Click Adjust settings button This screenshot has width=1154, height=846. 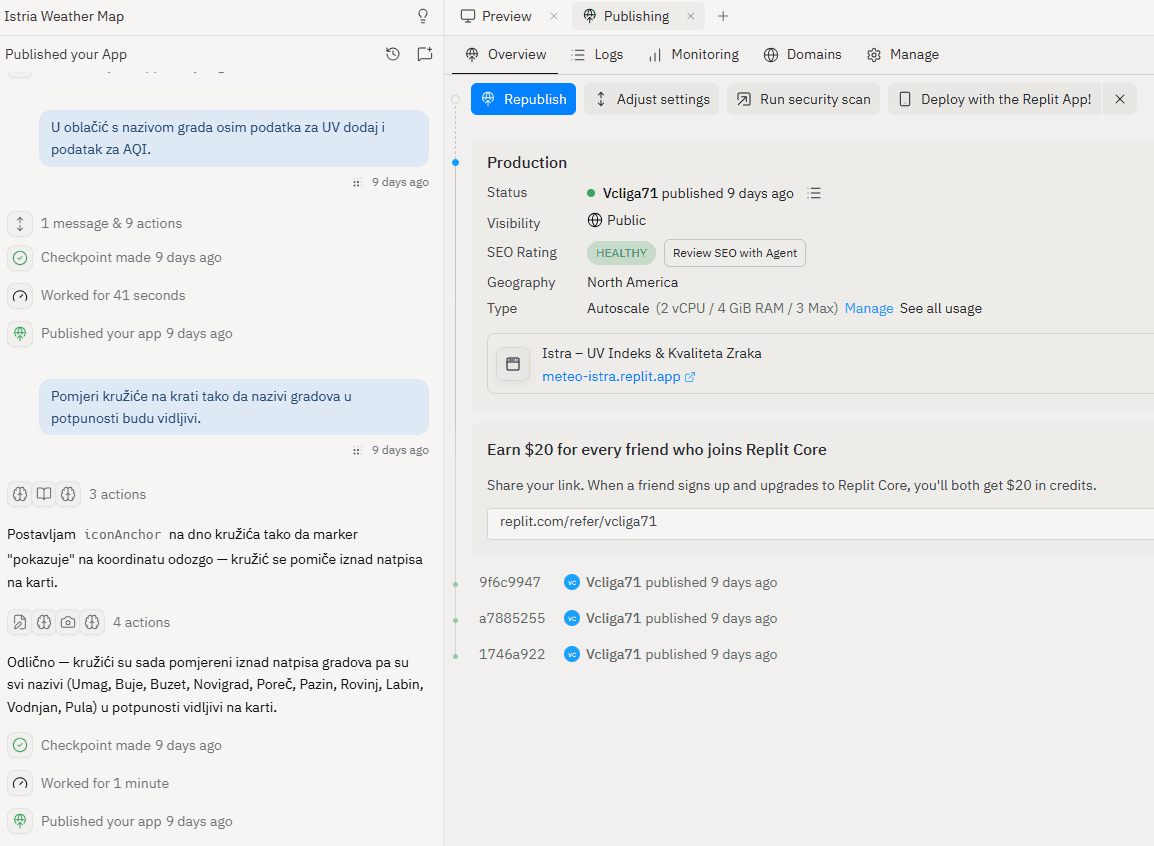tap(652, 99)
